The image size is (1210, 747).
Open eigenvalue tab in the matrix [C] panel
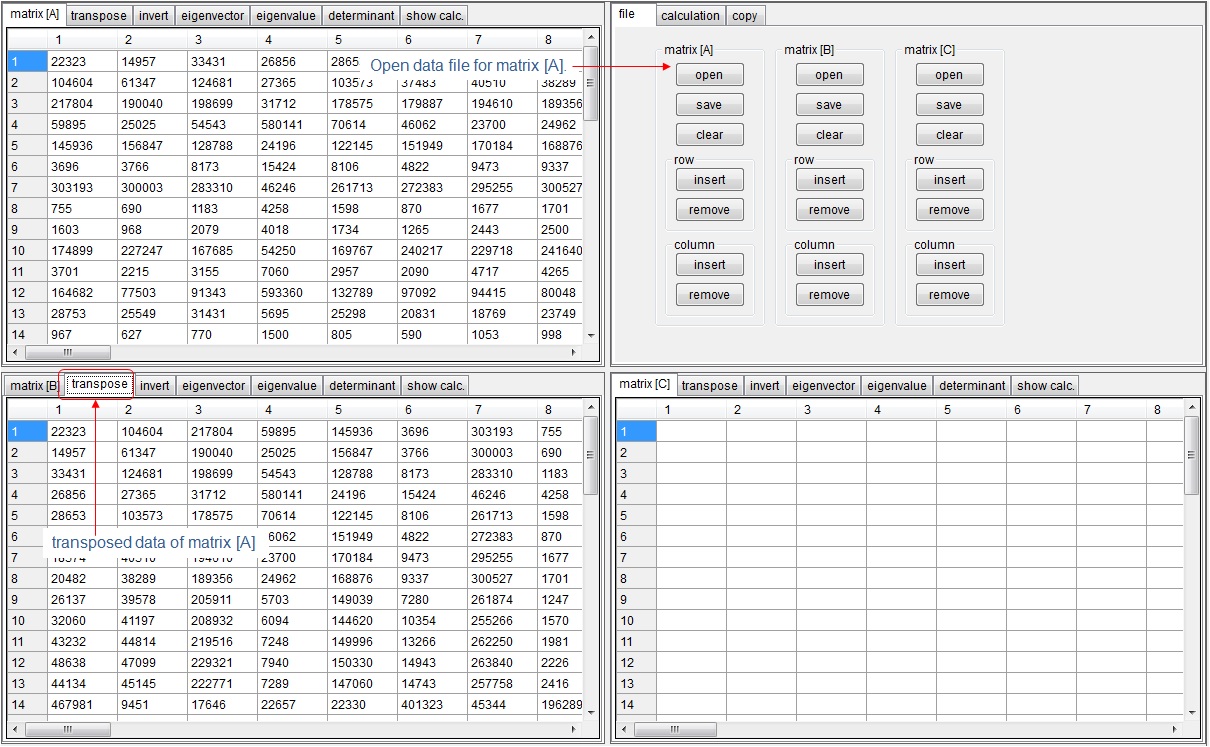pos(896,386)
